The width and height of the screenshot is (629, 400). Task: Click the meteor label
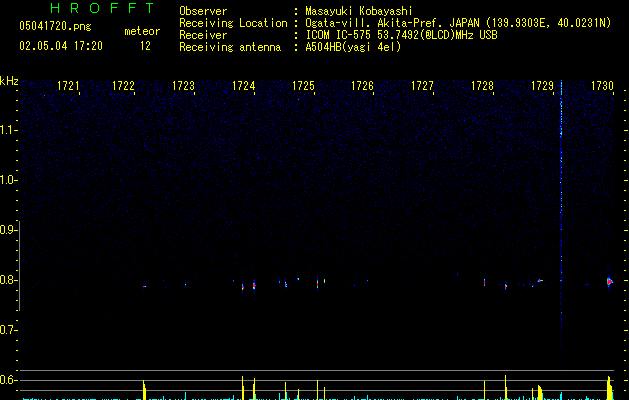pyautogui.click(x=142, y=31)
